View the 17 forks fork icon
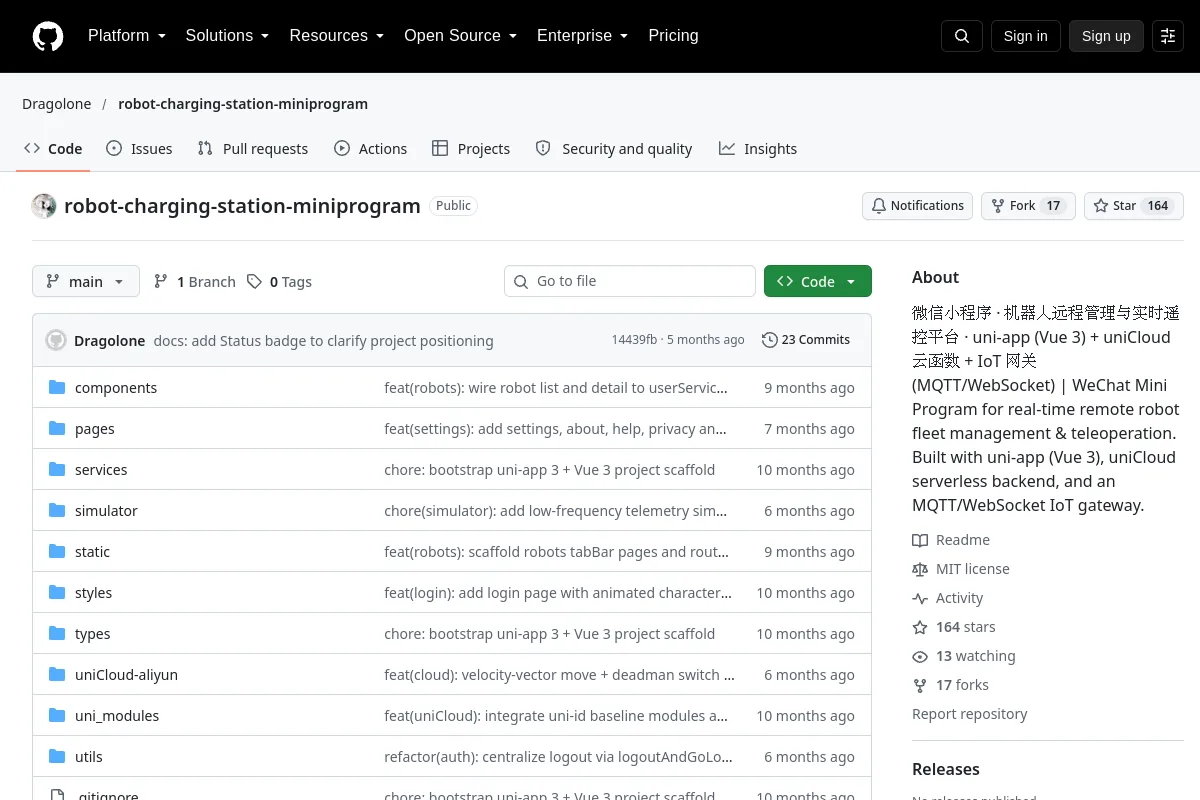The height and width of the screenshot is (800, 1200). pyautogui.click(x=920, y=685)
